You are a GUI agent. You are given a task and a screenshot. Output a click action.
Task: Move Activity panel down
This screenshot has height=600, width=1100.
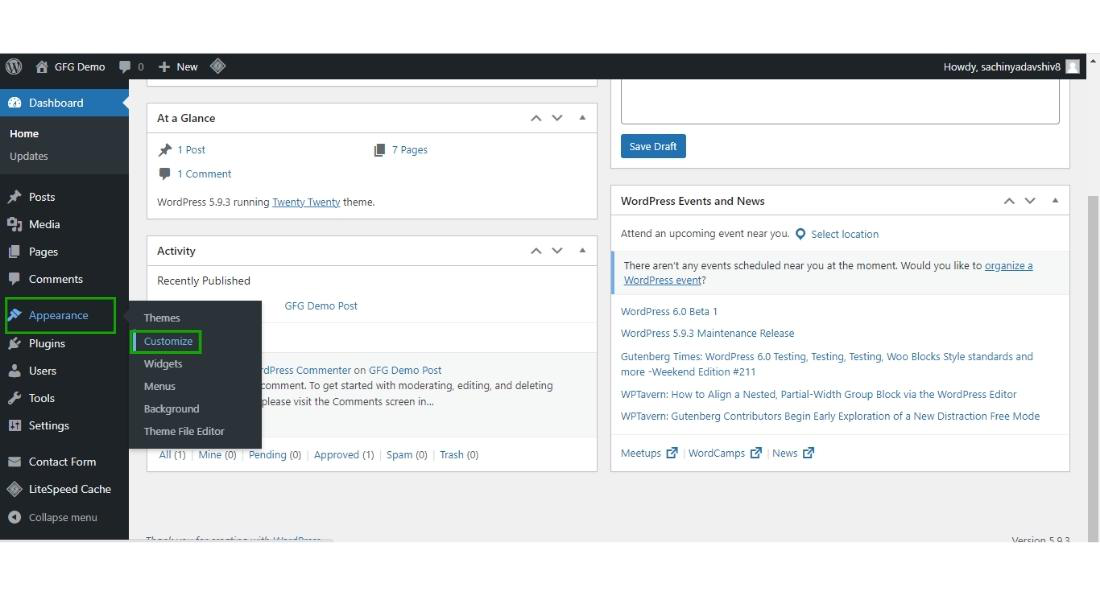click(x=557, y=251)
